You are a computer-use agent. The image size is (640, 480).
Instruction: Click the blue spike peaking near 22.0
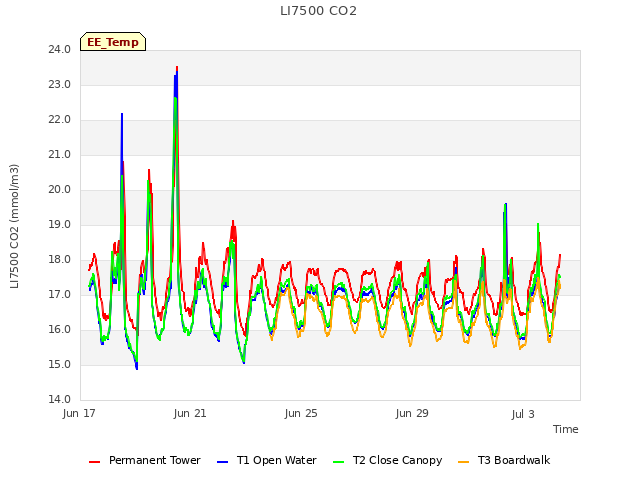(x=122, y=115)
